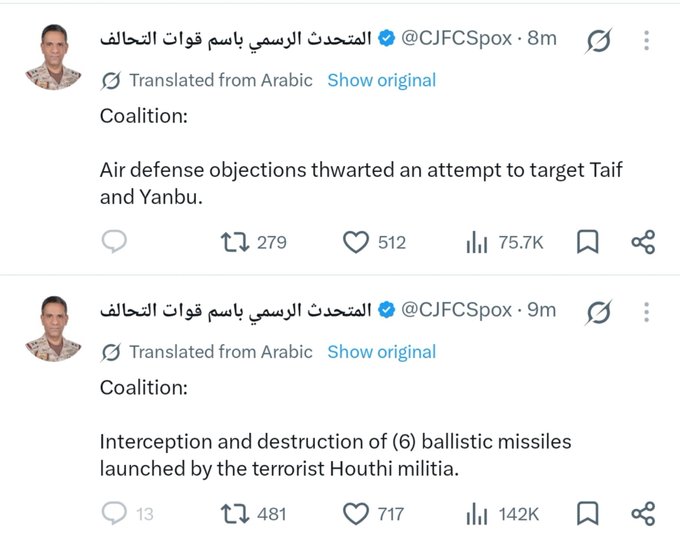The image size is (680, 540).
Task: Like the post with 512 likes
Action: (374, 242)
